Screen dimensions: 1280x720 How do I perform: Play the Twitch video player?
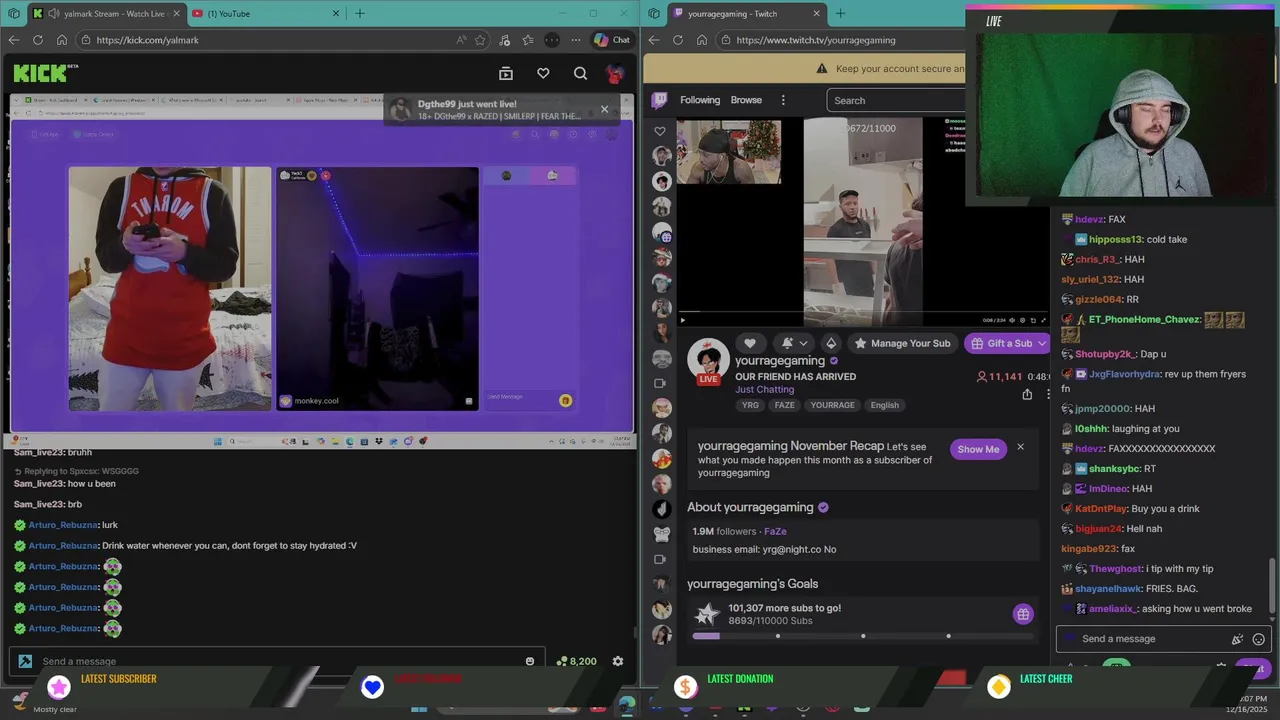(x=683, y=320)
